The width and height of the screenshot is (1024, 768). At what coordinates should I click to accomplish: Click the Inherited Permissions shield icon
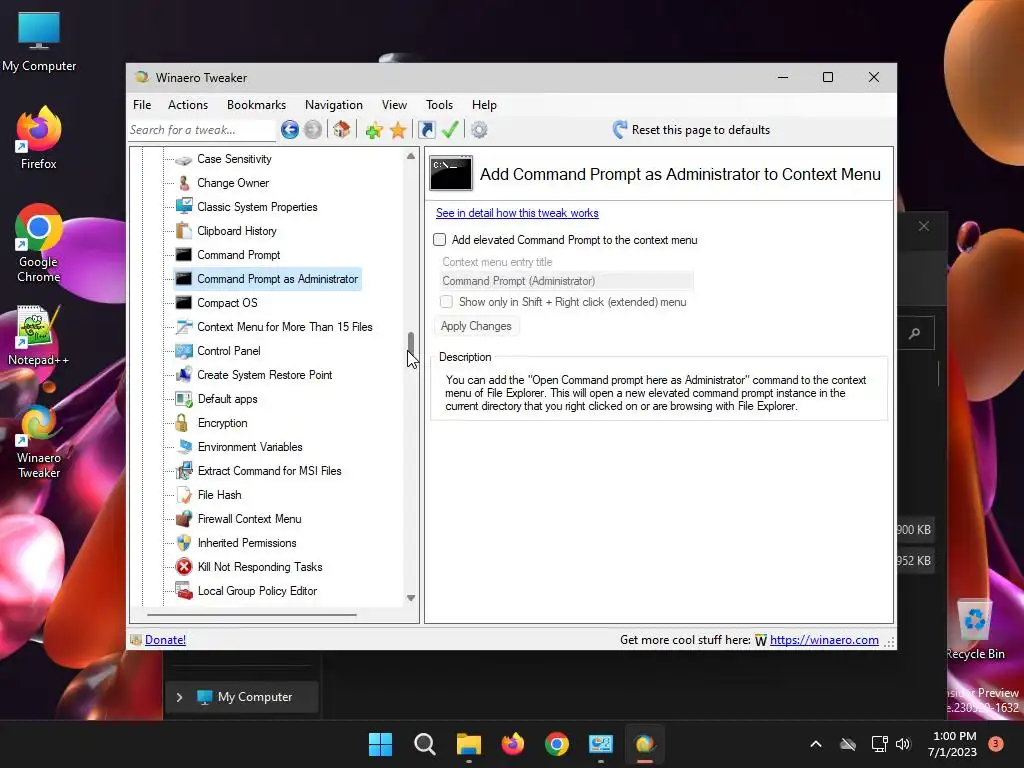pyautogui.click(x=184, y=543)
